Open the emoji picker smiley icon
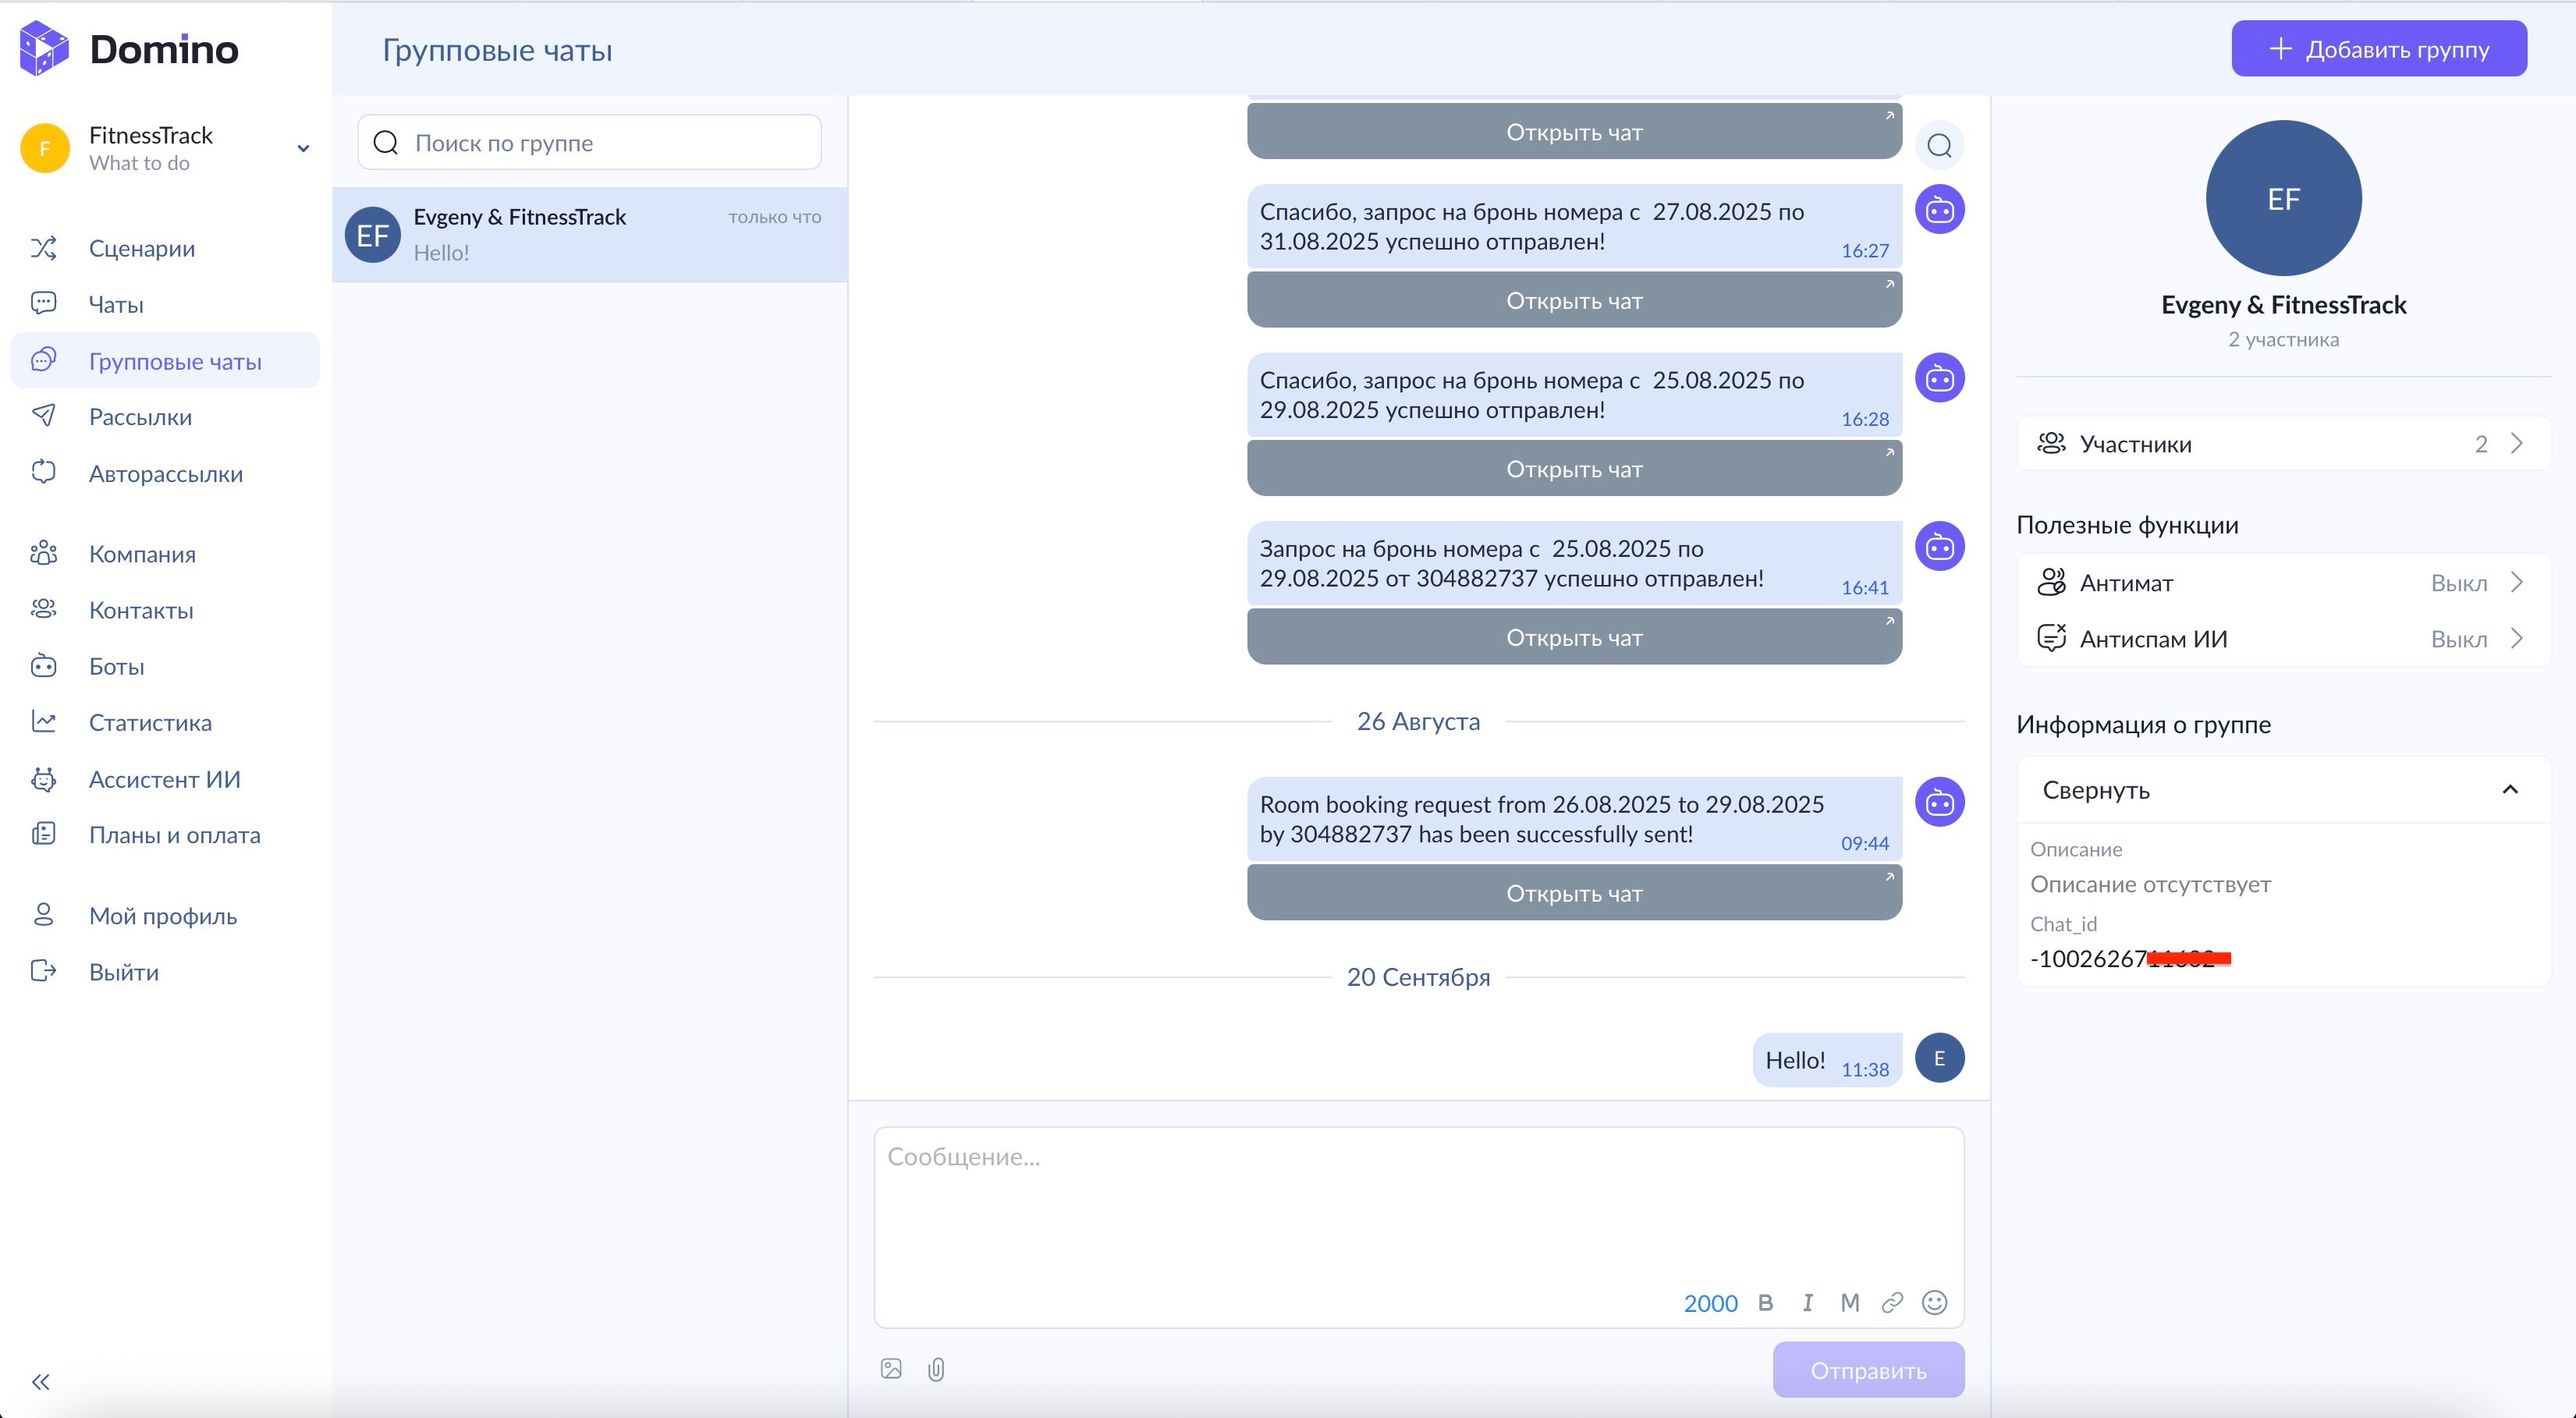The height and width of the screenshot is (1418, 2576). pos(1934,1303)
